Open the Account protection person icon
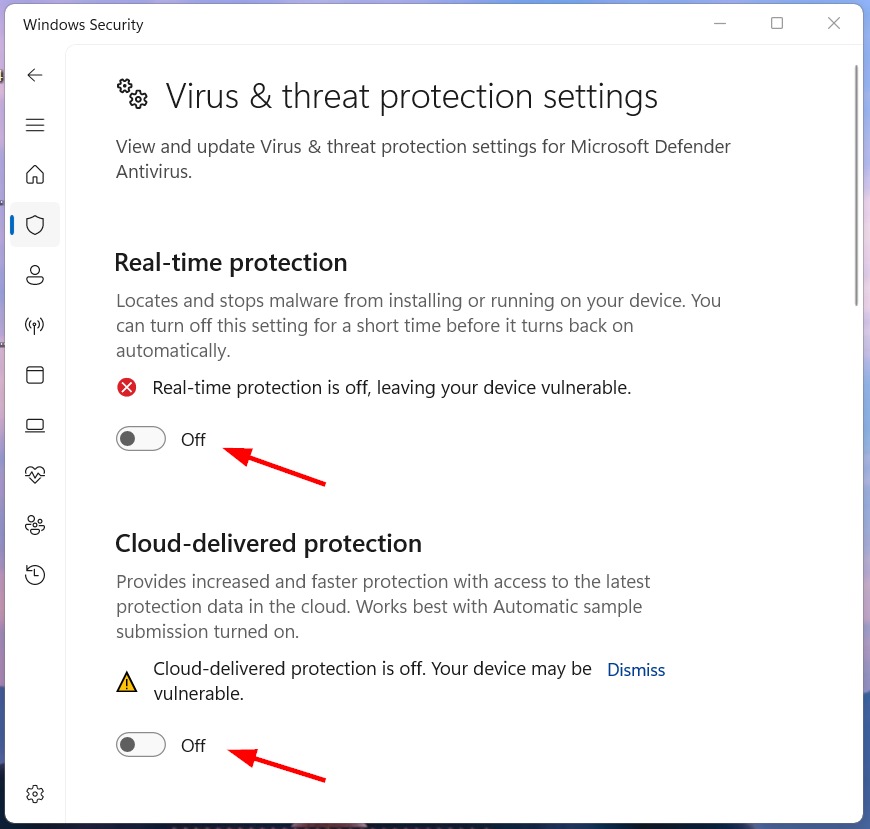This screenshot has height=829, width=870. [x=35, y=275]
